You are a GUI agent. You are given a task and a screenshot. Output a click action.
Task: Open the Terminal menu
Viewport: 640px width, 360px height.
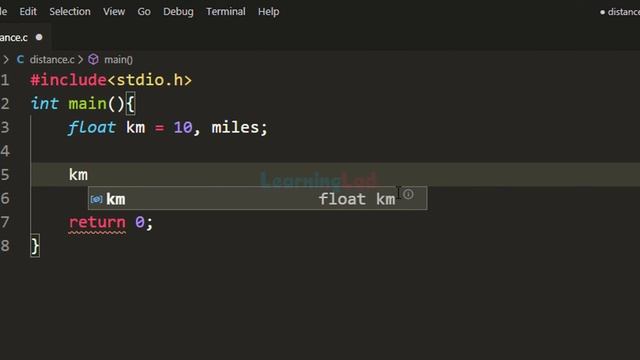[x=226, y=11]
